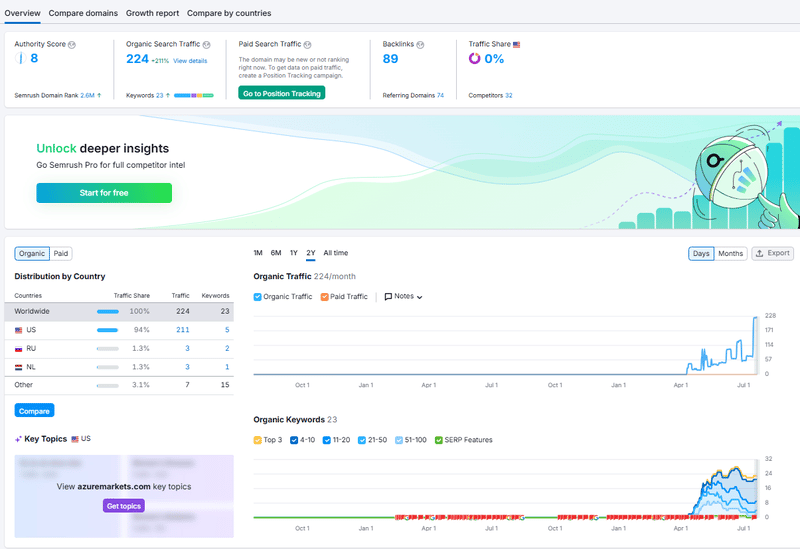
Task: Click the US keywords value 5
Action: pos(227,330)
